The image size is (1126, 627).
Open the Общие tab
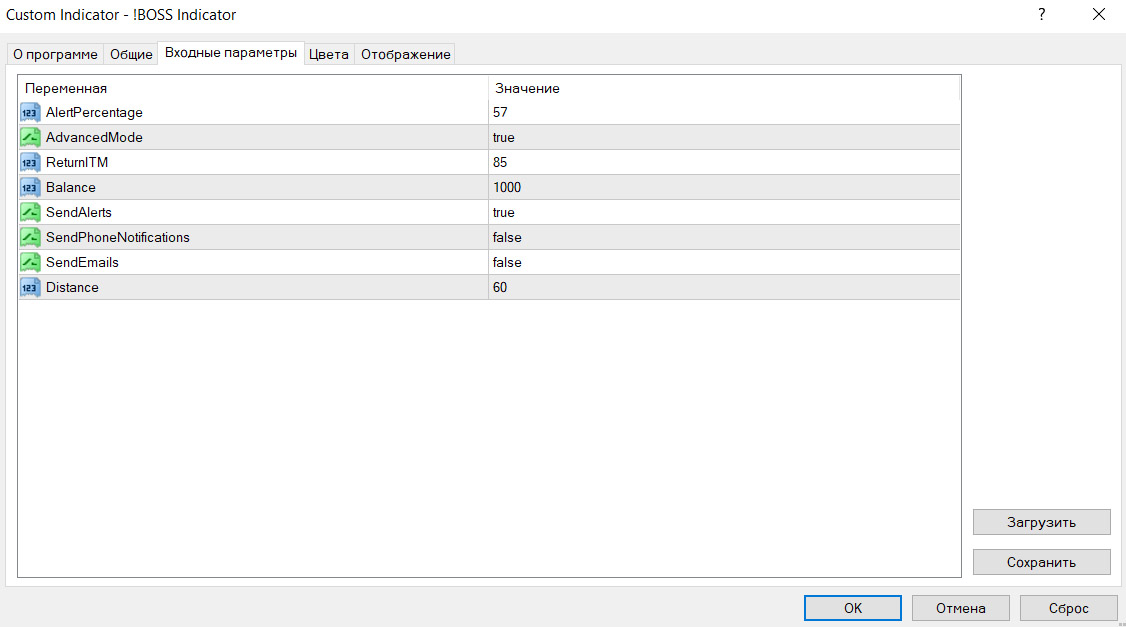click(131, 55)
